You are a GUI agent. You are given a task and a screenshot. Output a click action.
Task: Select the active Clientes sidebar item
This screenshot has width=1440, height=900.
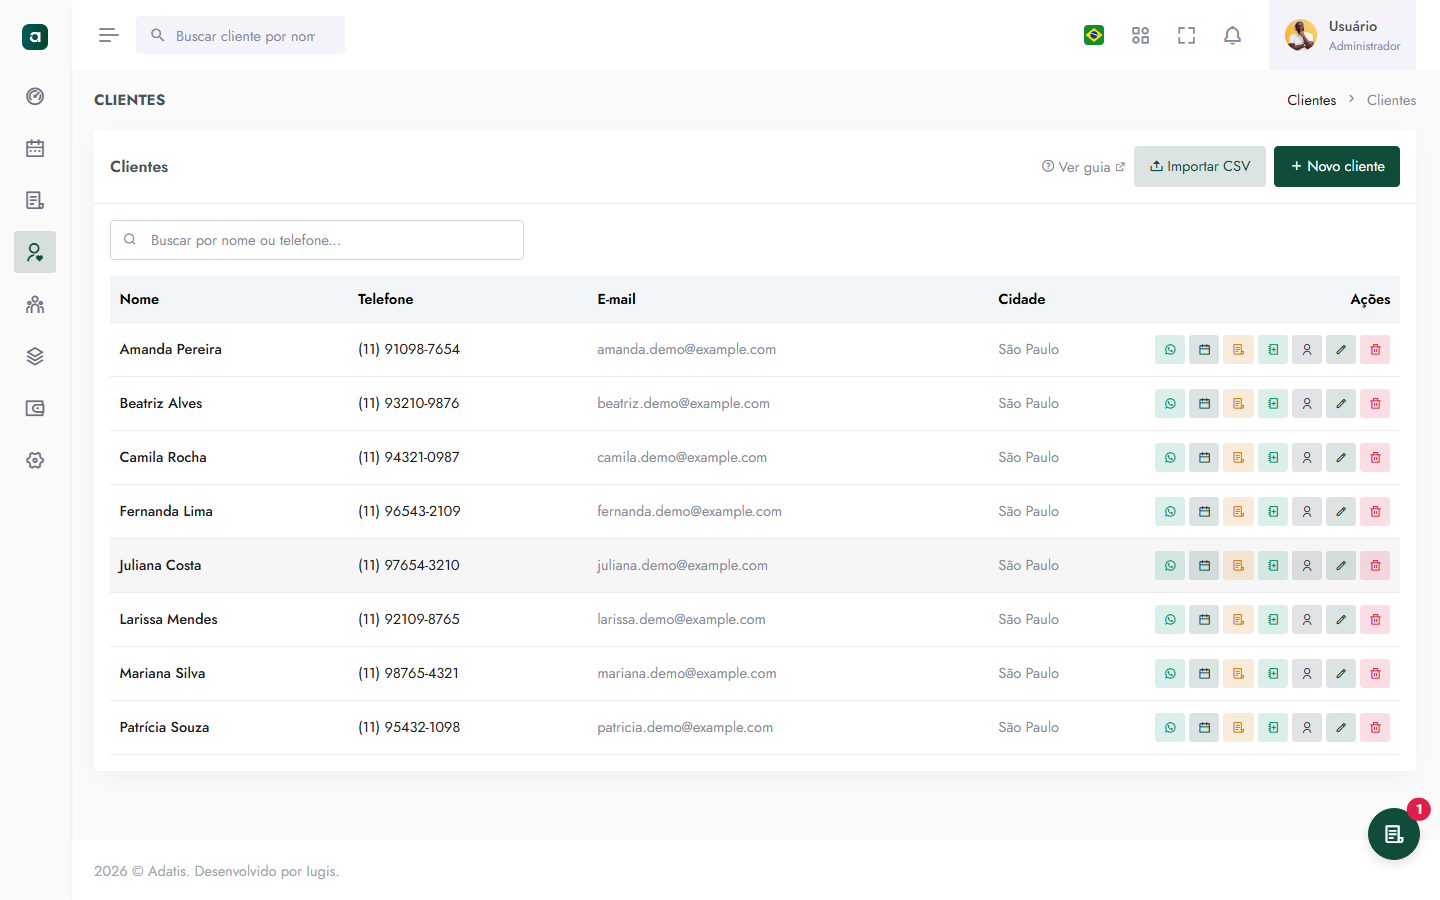35,252
